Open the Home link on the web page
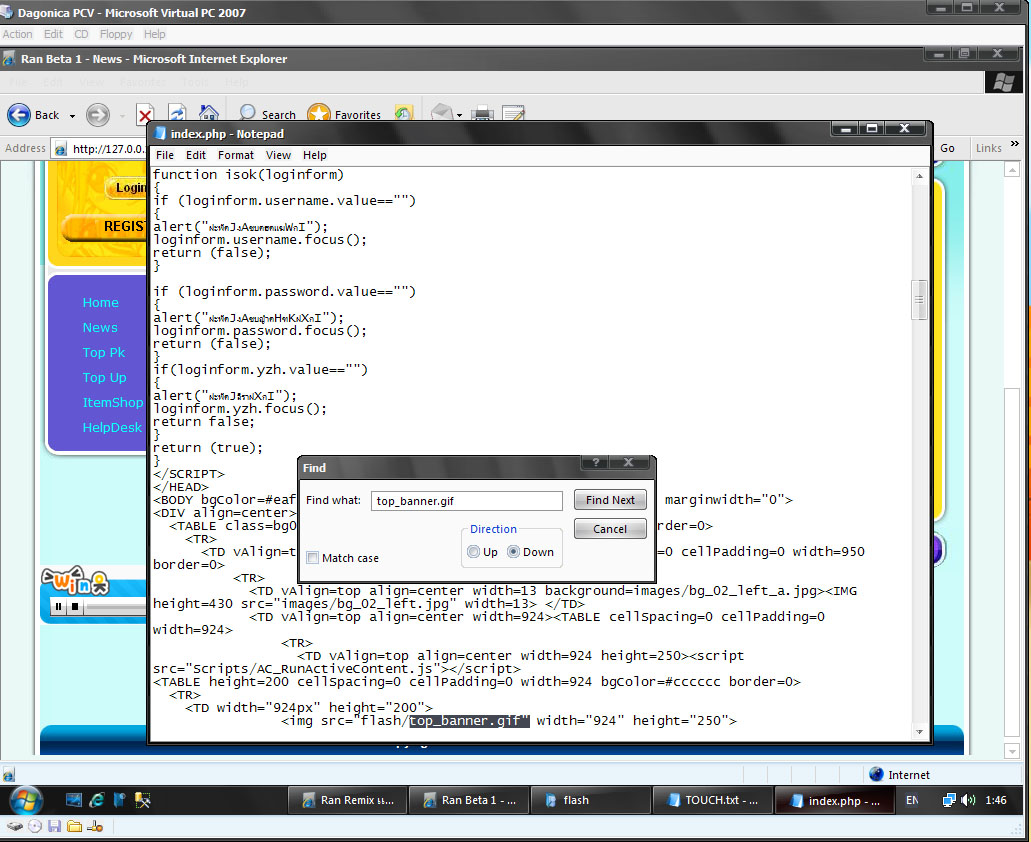The image size is (1031, 842). (x=101, y=302)
